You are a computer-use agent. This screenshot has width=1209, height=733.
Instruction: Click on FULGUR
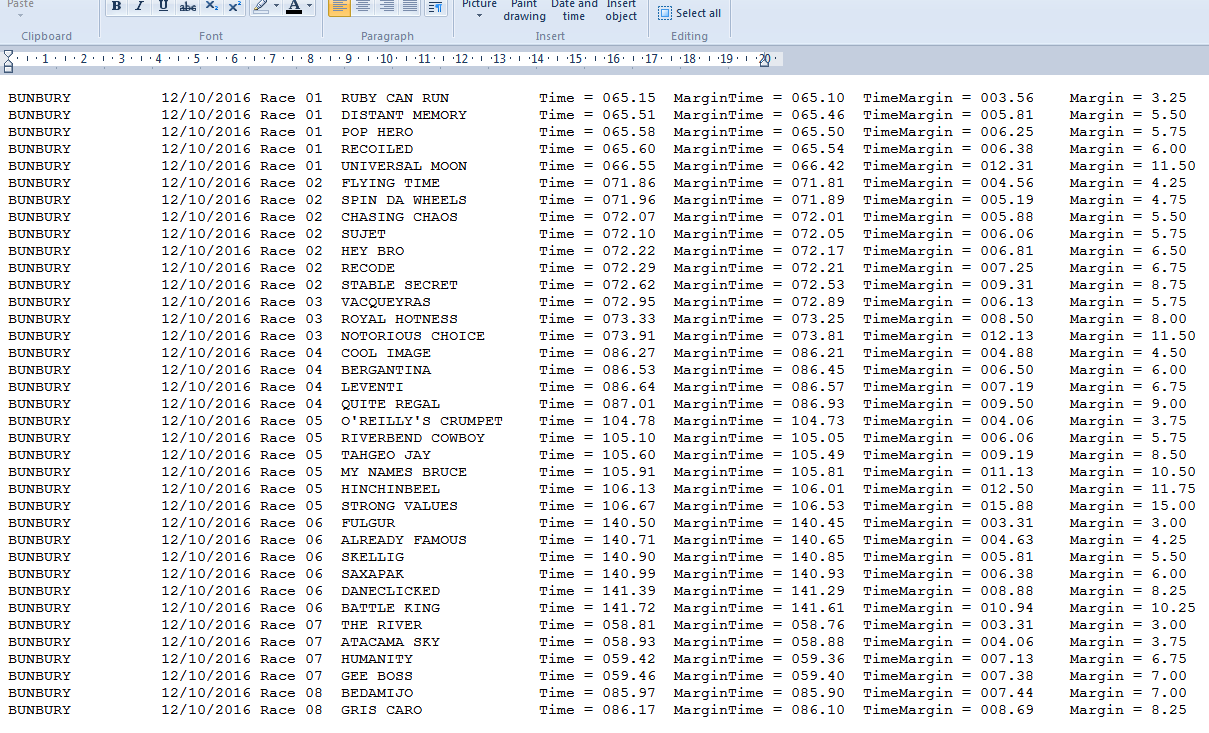tap(368, 523)
